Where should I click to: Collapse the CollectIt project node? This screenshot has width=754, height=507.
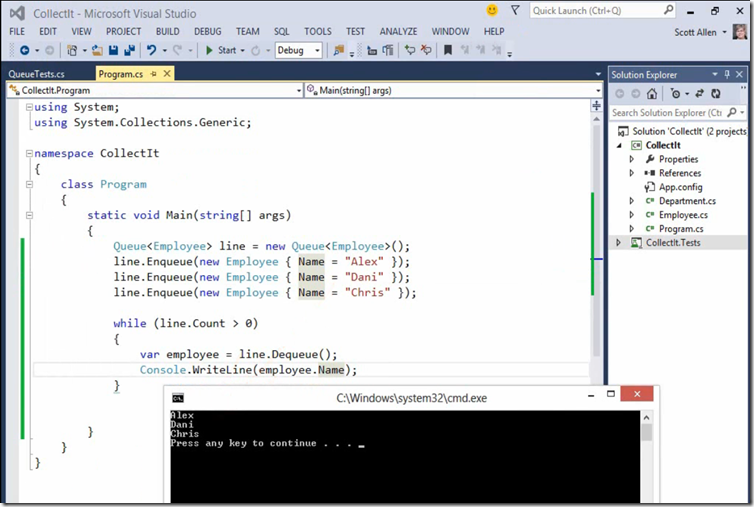point(619,145)
